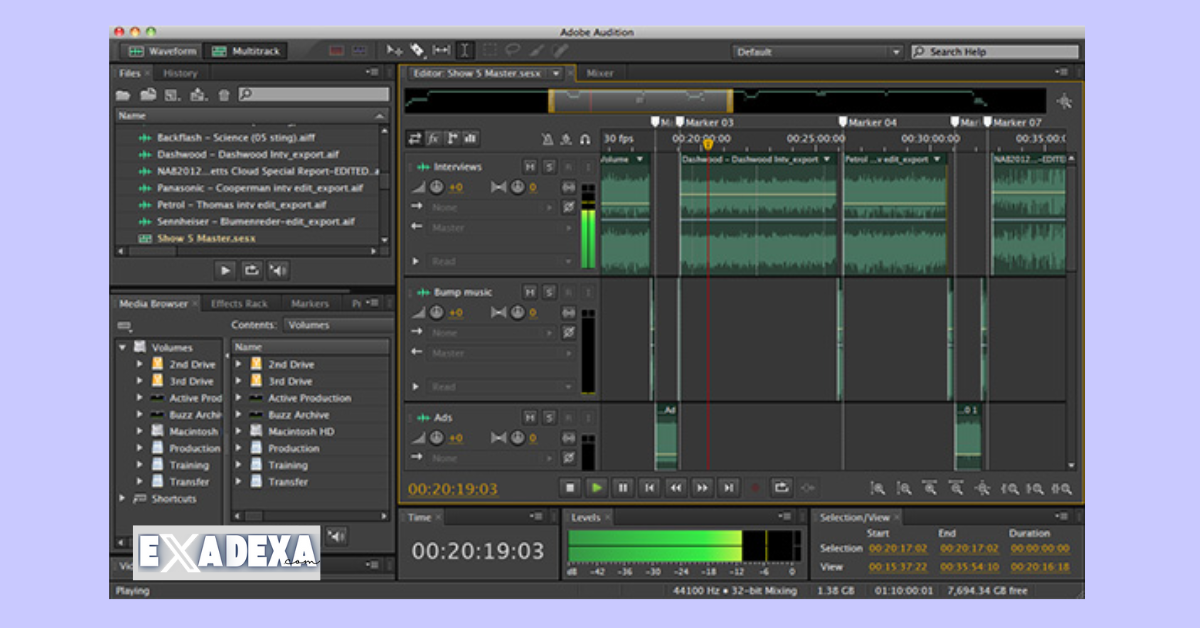Select the Razor tool in the toolbar
The height and width of the screenshot is (628, 1200).
click(417, 51)
